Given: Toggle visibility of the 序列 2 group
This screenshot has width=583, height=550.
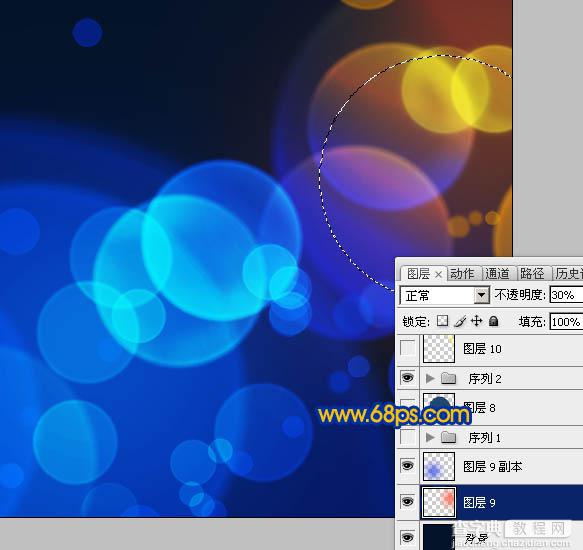Looking at the screenshot, I should 408,378.
